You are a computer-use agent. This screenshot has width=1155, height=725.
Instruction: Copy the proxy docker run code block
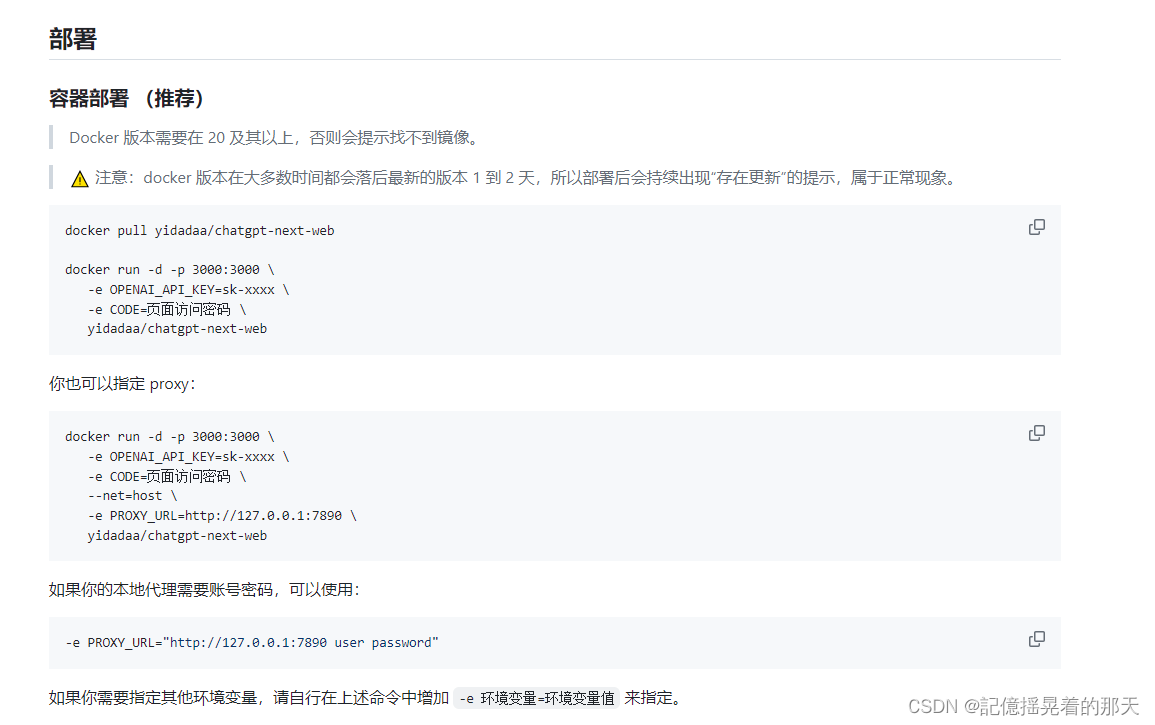pyautogui.click(x=1036, y=433)
